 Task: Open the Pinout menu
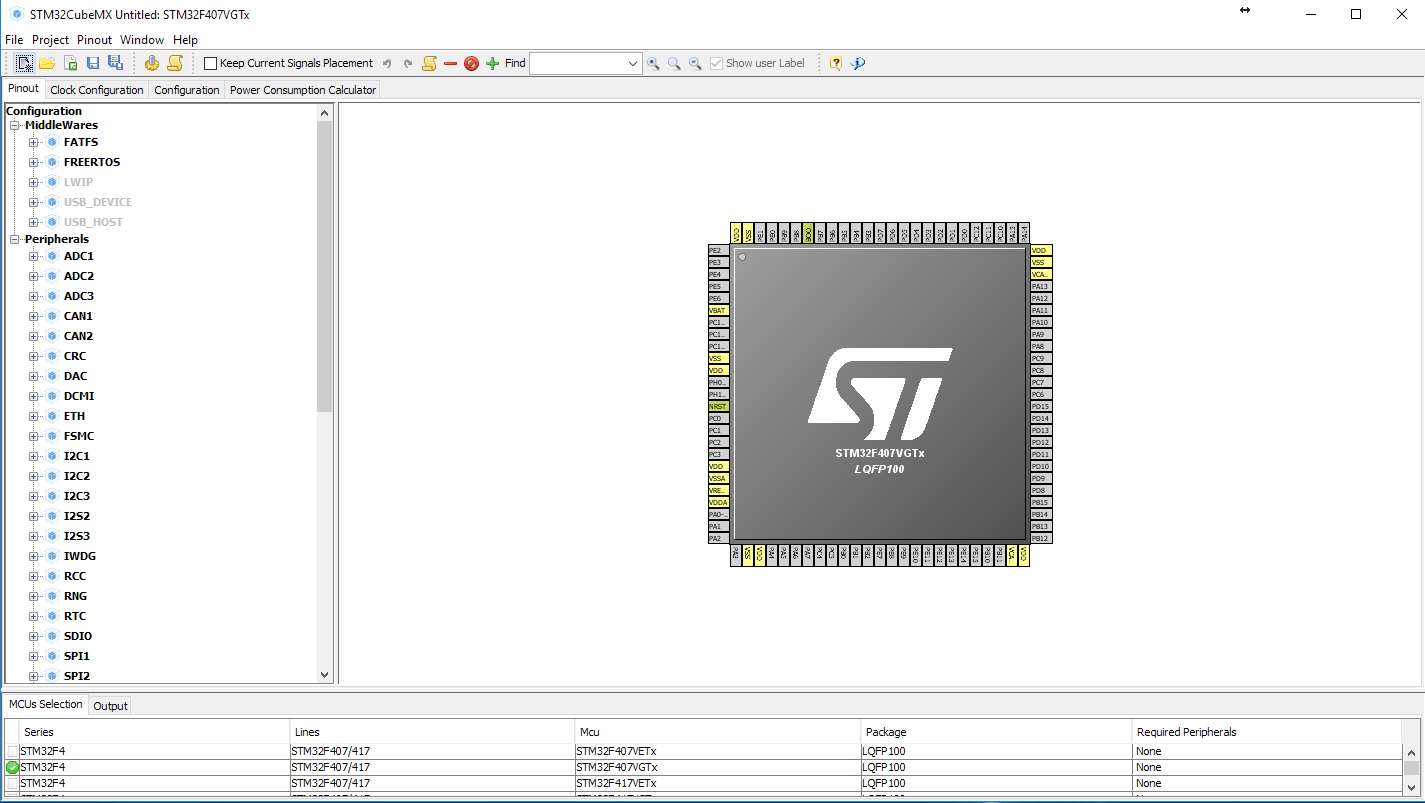(95, 40)
